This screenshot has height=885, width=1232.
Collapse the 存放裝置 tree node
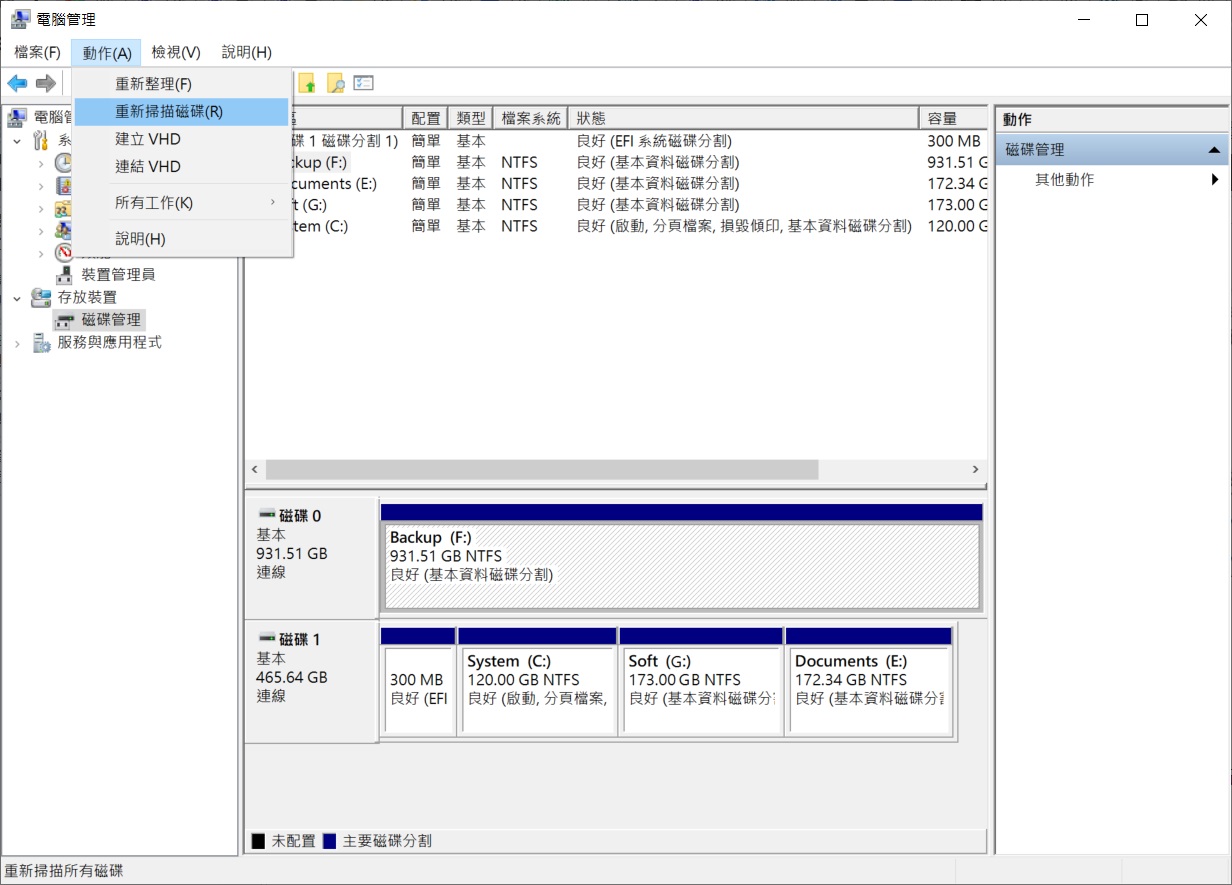pos(17,298)
